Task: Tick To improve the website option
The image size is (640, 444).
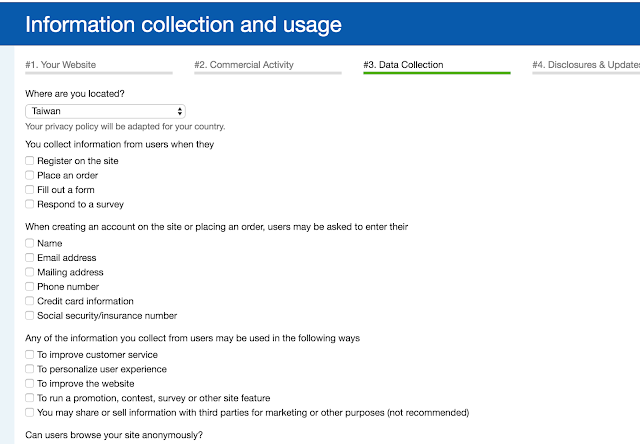Action: 29,384
